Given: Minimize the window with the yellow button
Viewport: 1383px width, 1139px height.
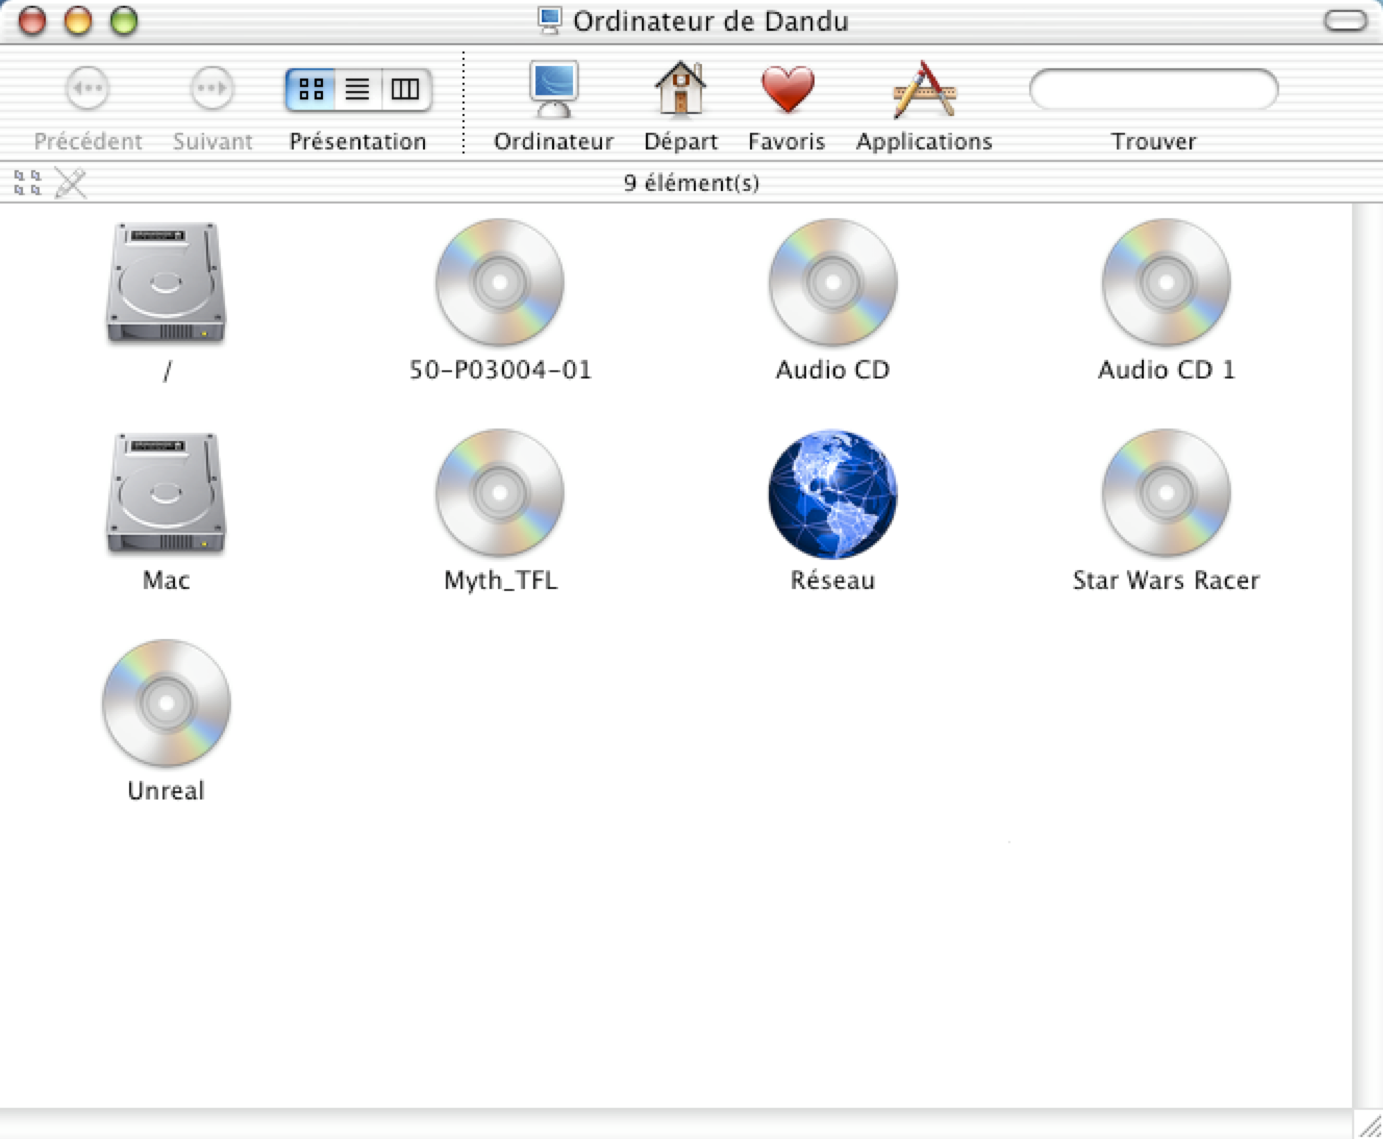Looking at the screenshot, I should coord(78,21).
